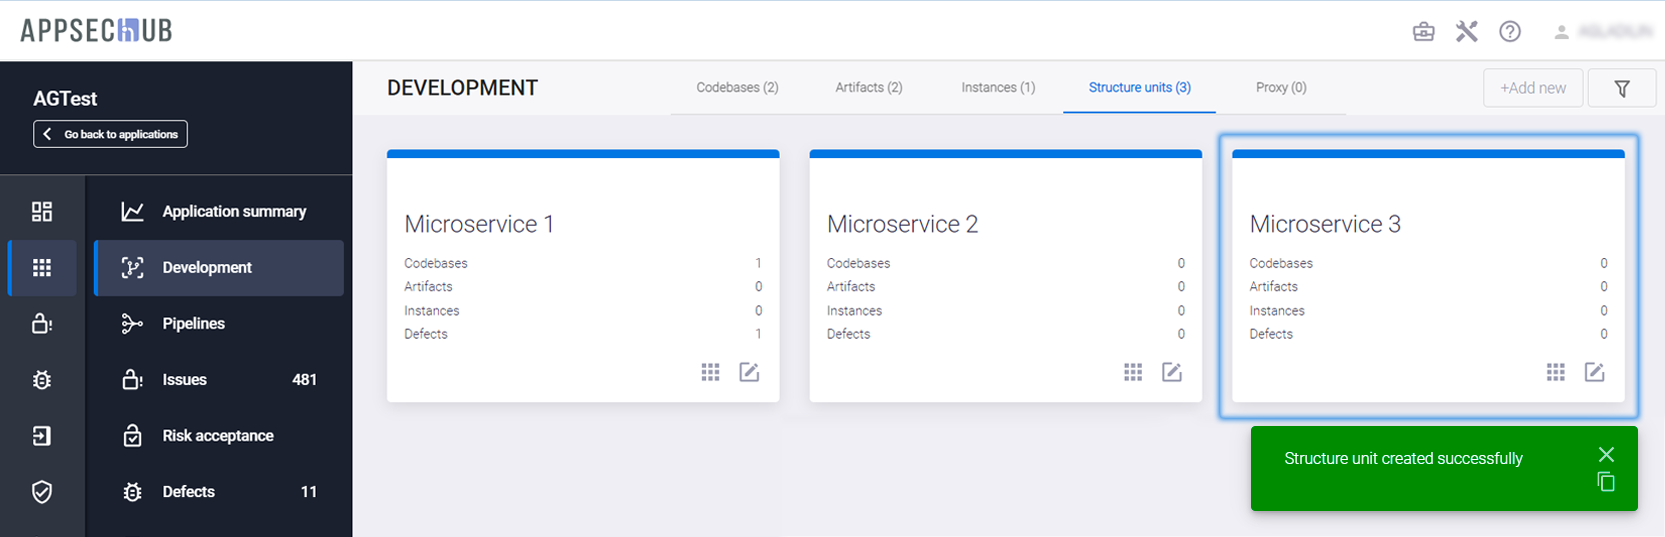The image size is (1665, 537).
Task: Switch to the Artifacts (2) tab
Action: coord(869,88)
